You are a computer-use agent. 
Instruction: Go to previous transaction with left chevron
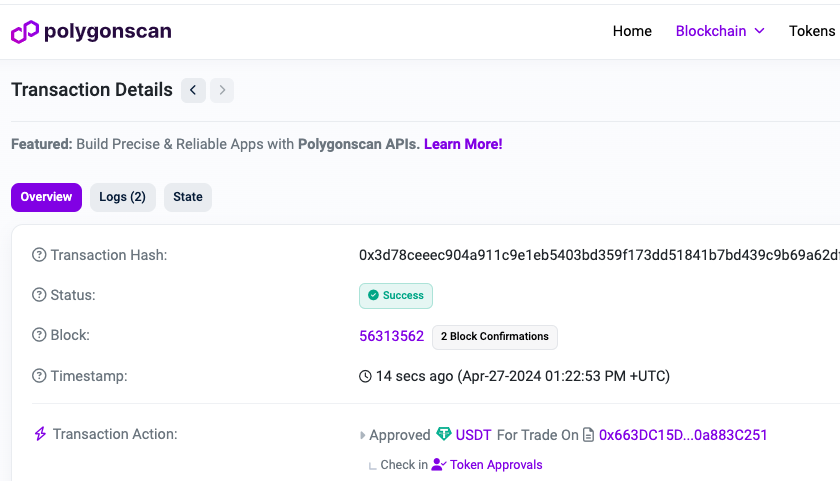193,90
